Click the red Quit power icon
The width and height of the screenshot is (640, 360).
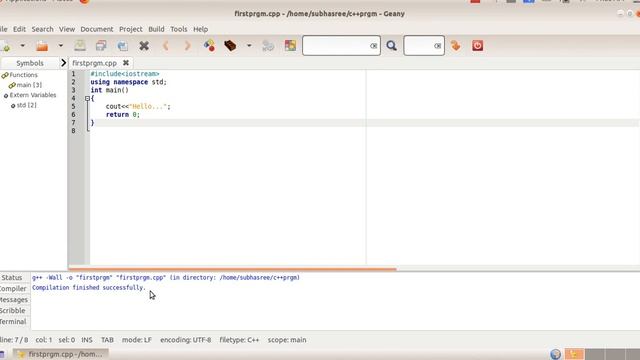[x=478, y=45]
